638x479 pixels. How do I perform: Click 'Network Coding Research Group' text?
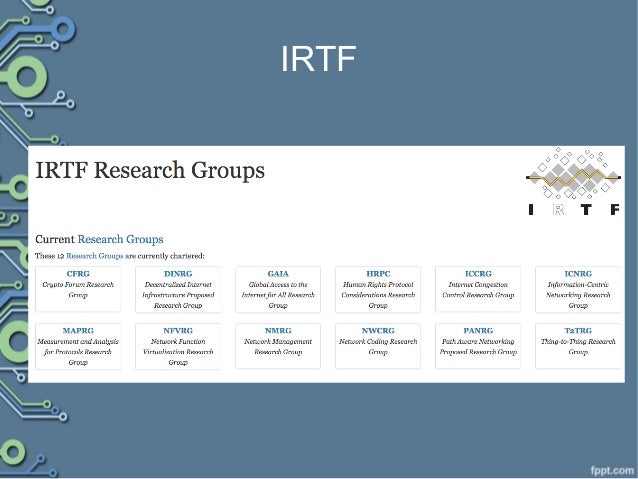tap(378, 346)
